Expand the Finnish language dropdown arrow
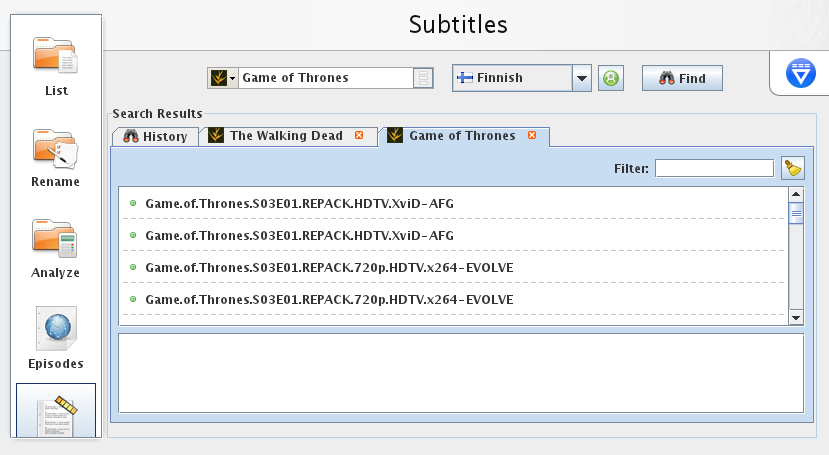Viewport: 829px width, 455px height. [582, 78]
